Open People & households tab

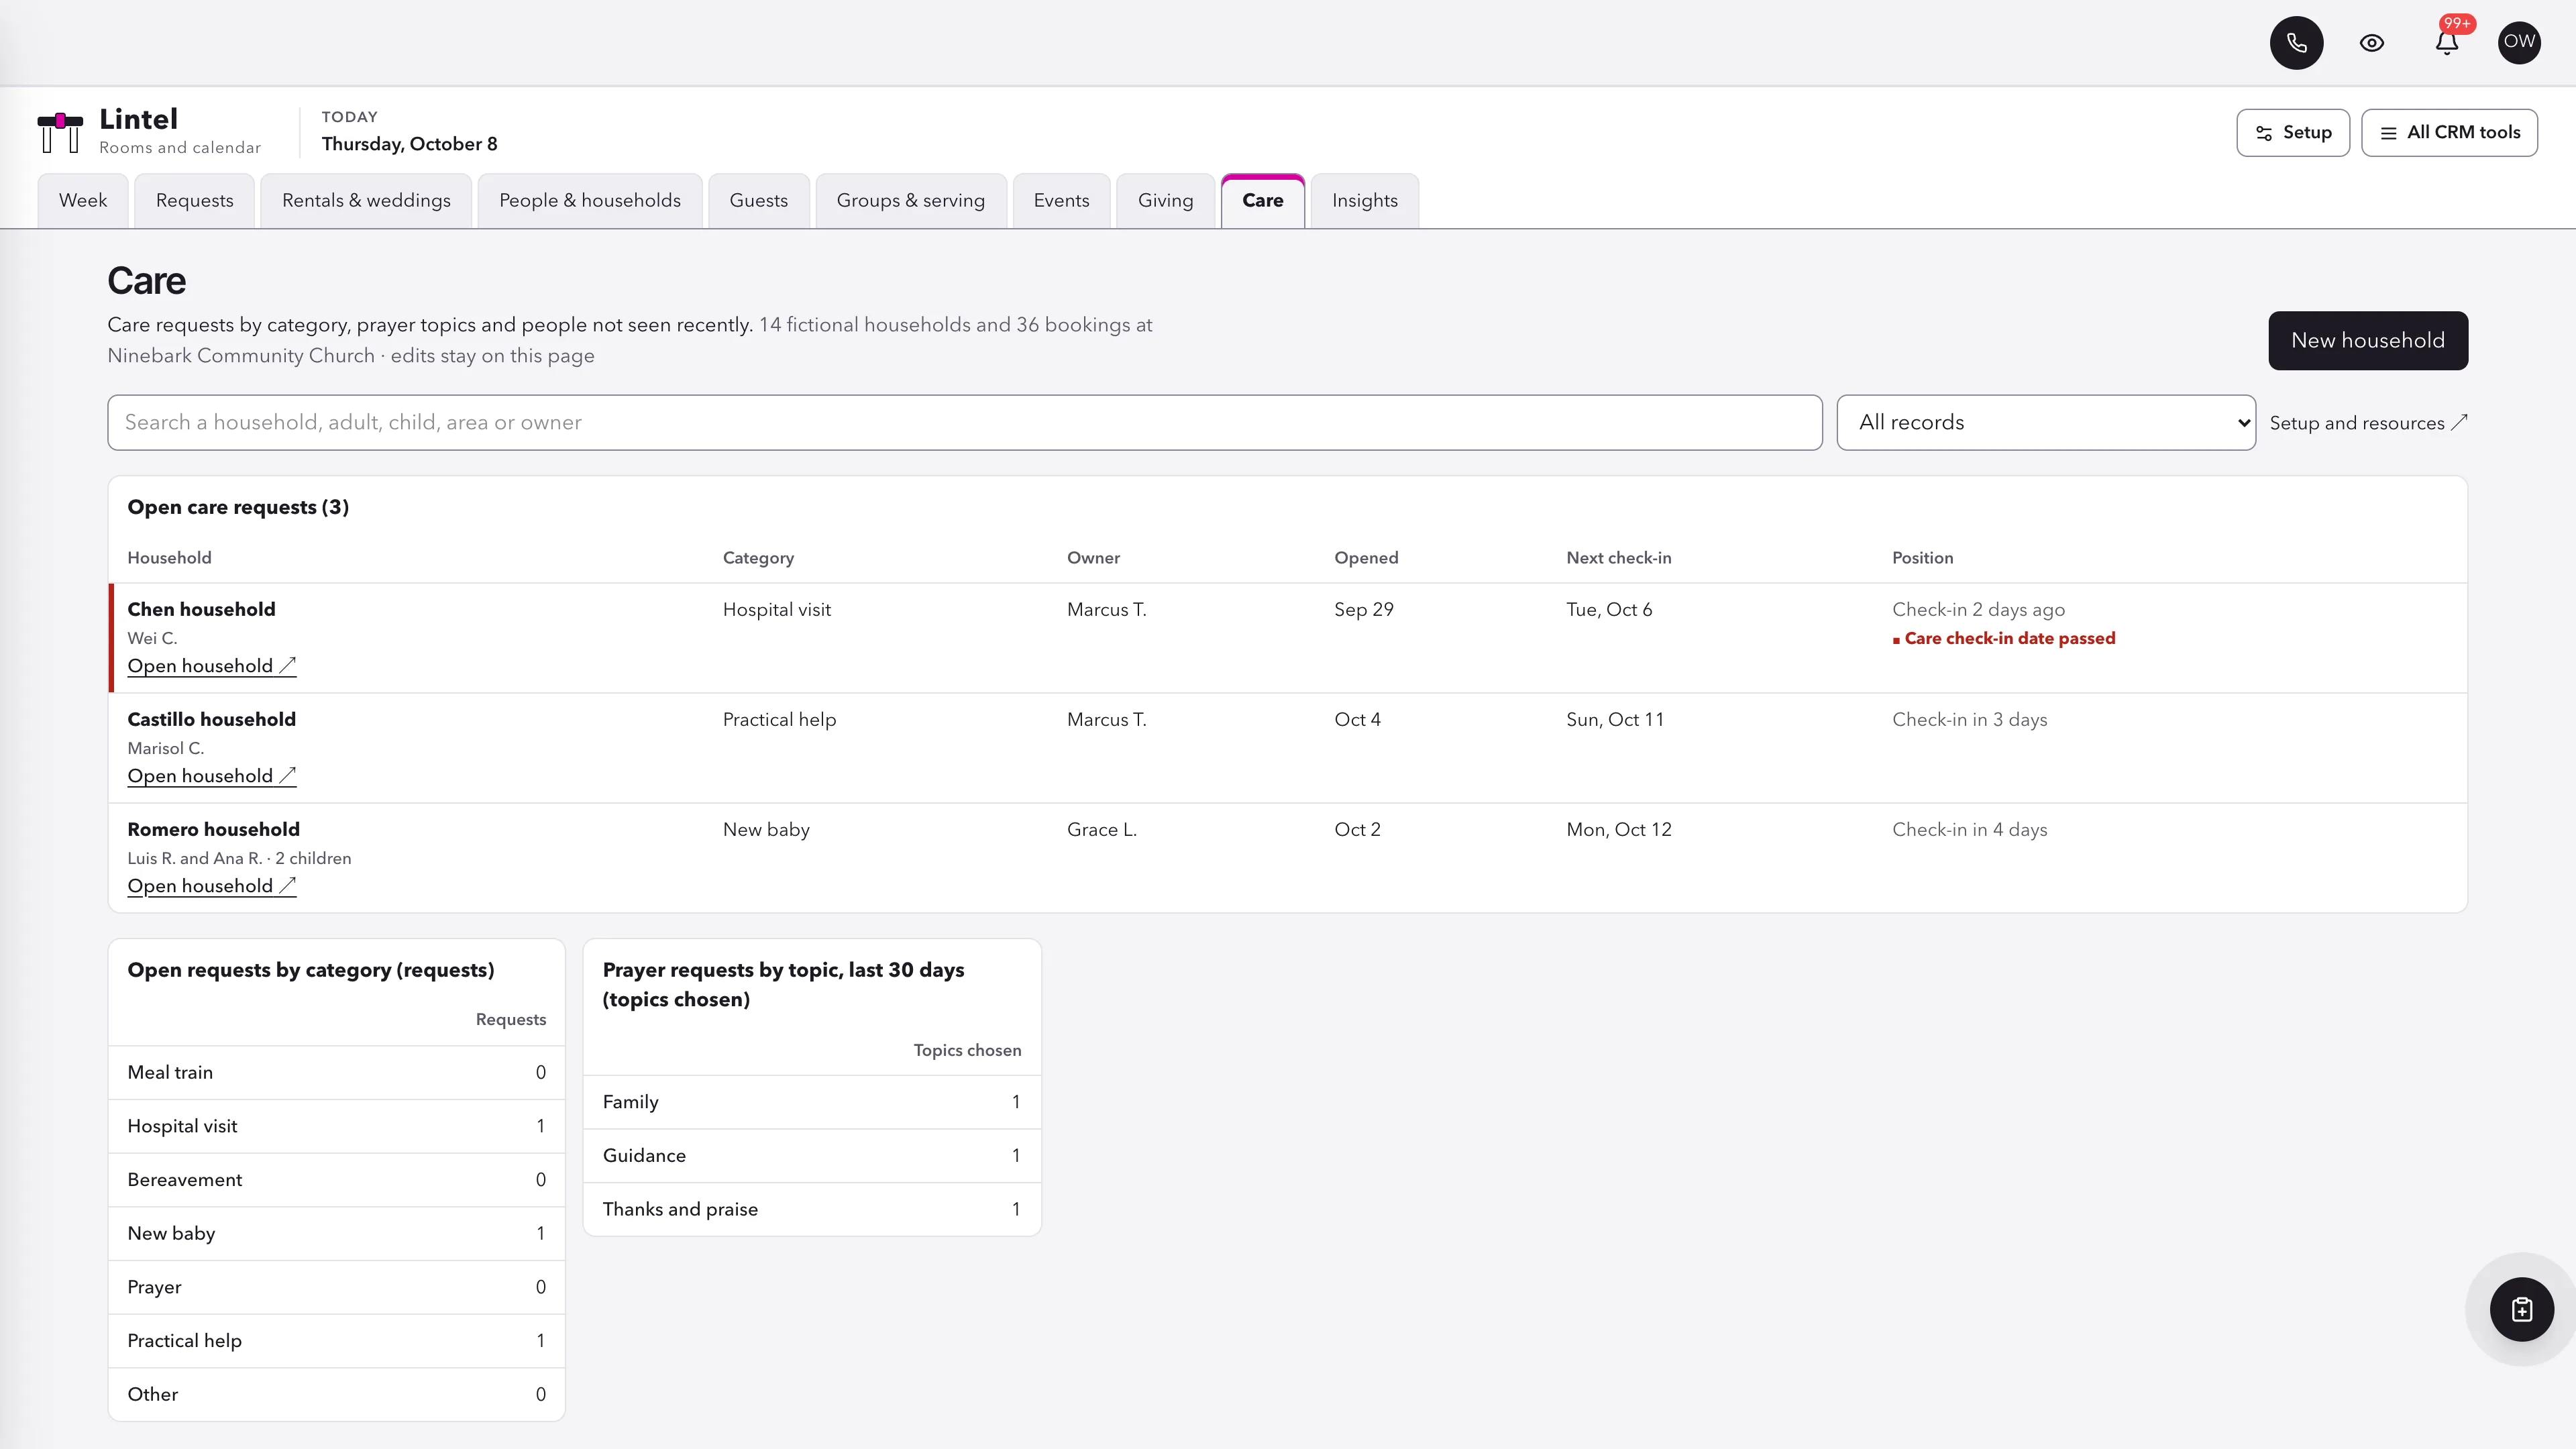click(x=590, y=201)
